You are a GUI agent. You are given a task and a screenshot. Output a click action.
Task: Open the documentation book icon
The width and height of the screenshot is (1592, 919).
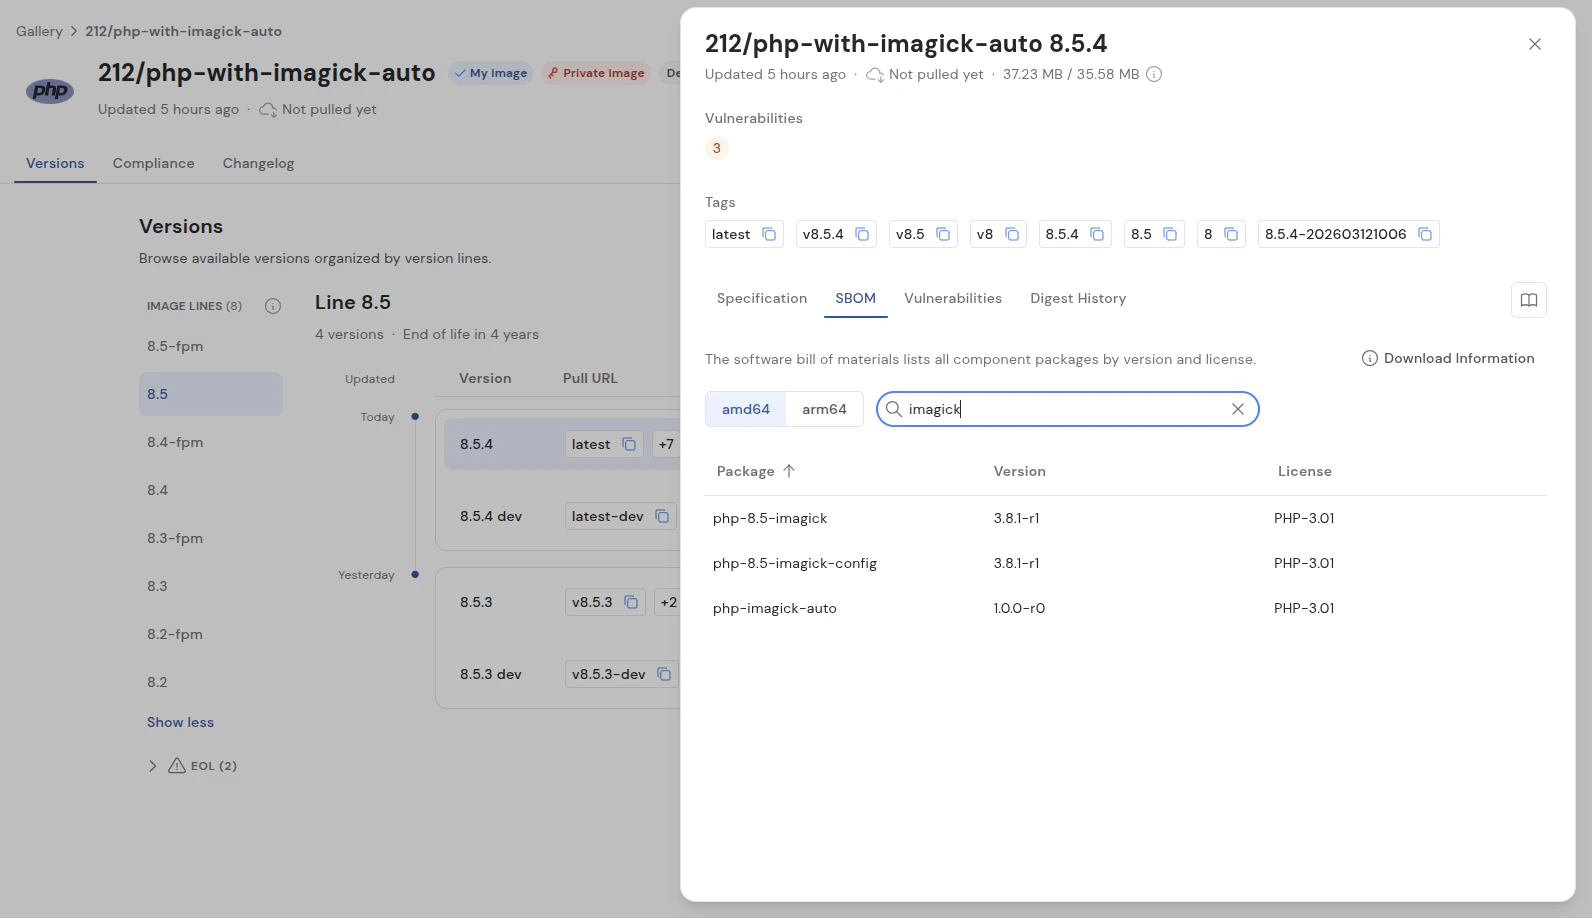pyautogui.click(x=1529, y=300)
